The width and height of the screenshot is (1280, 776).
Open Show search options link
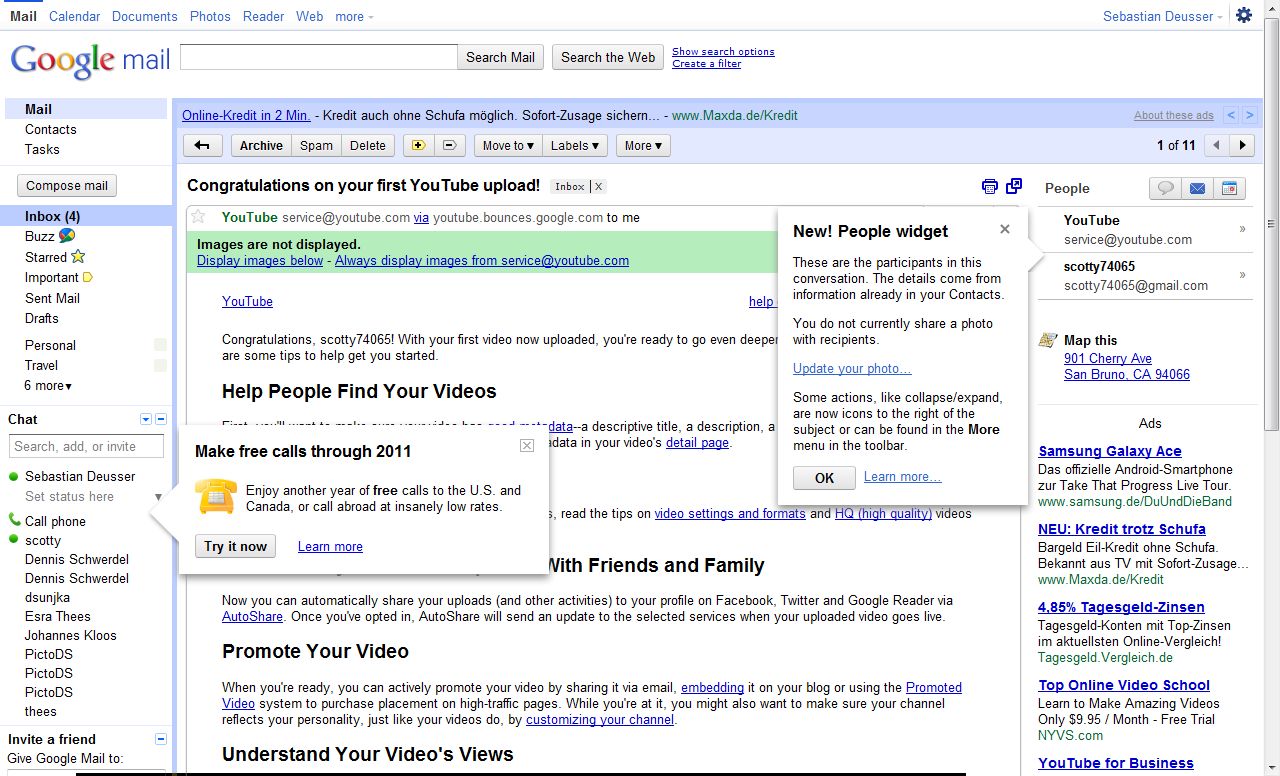(723, 52)
